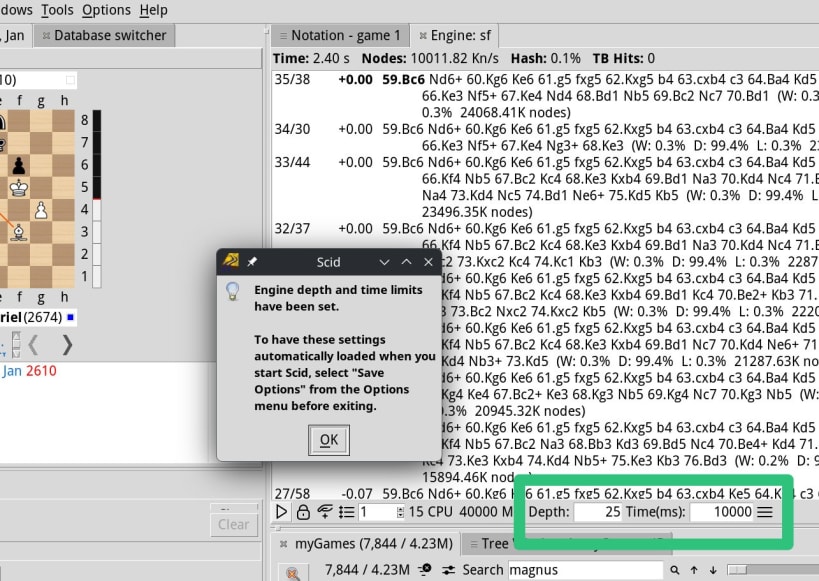Image resolution: width=819 pixels, height=581 pixels.
Task: Click the evaluation bar beside the board
Action: [97, 199]
